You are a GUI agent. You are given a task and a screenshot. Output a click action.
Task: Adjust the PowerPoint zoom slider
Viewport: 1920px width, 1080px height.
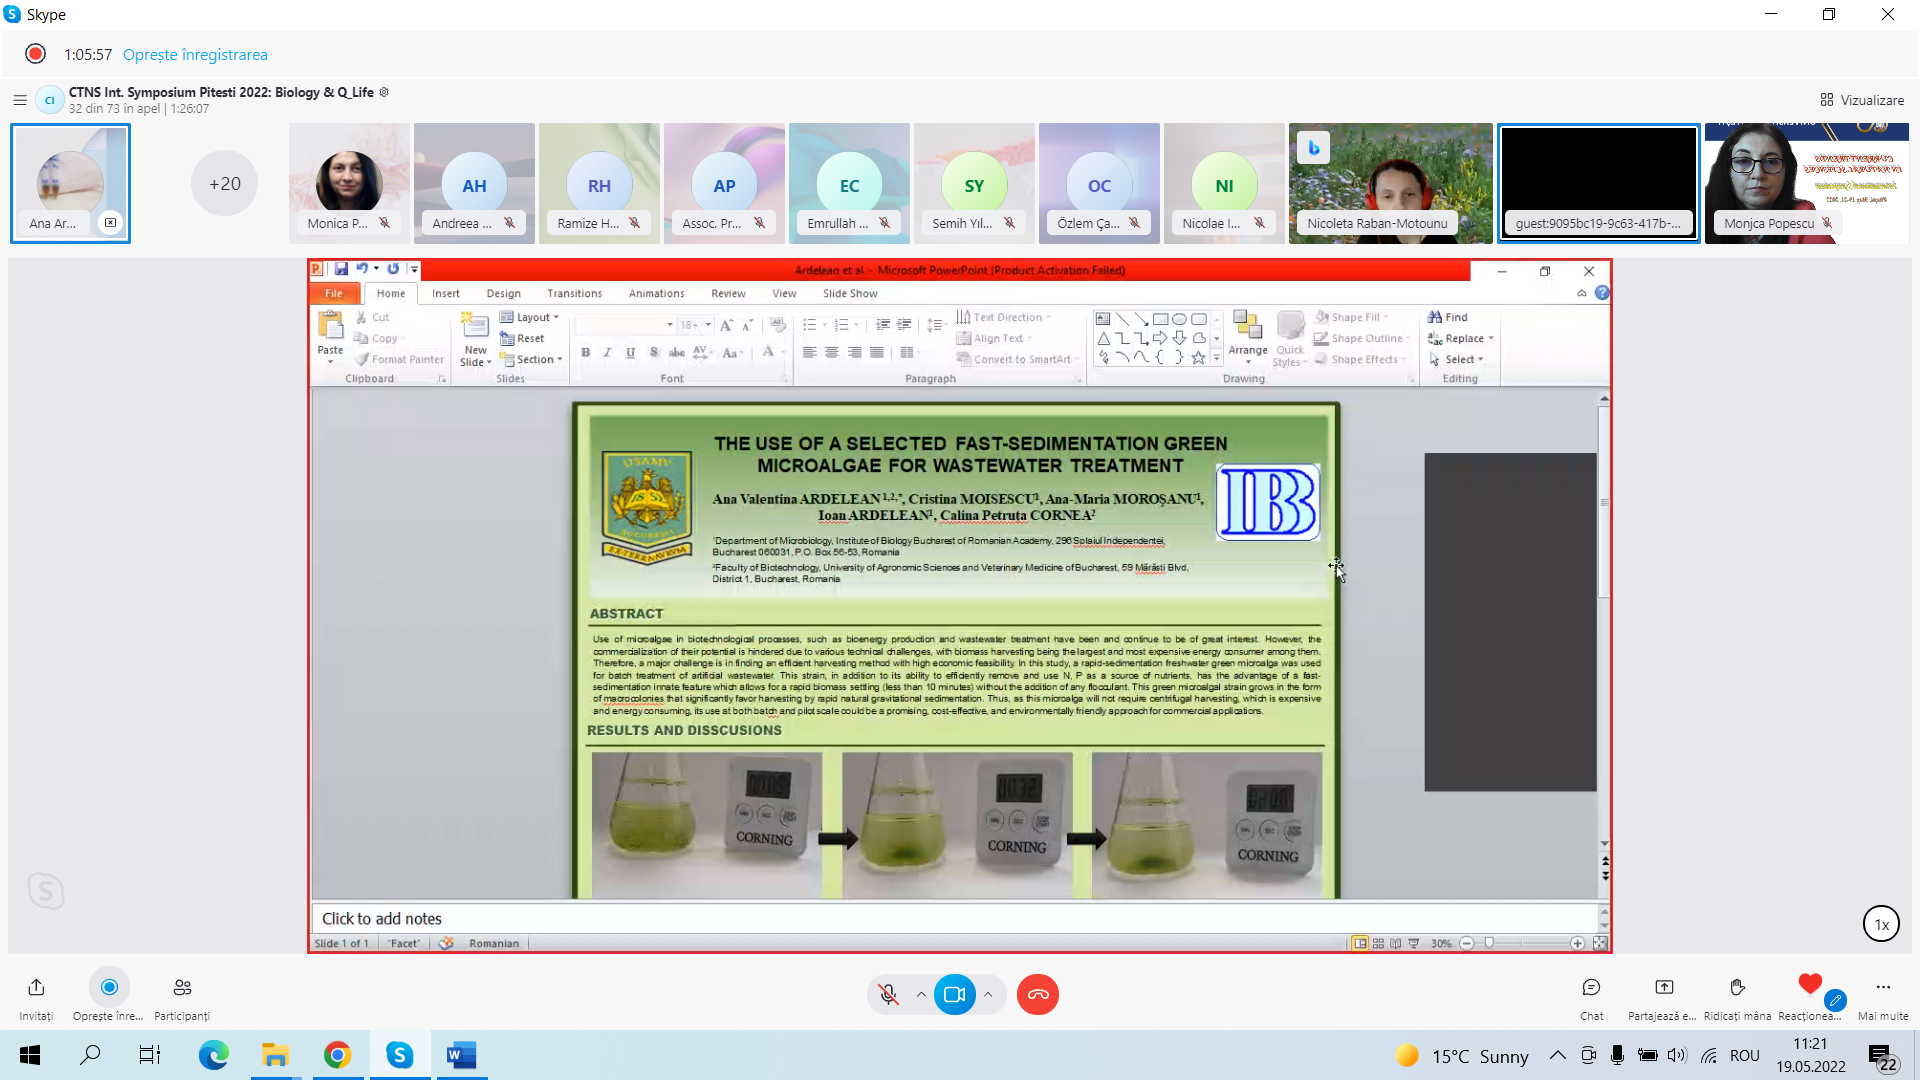click(1489, 943)
